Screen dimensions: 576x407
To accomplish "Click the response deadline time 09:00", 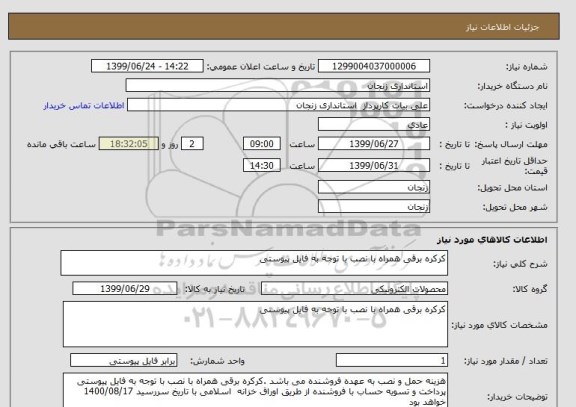I will (x=262, y=144).
